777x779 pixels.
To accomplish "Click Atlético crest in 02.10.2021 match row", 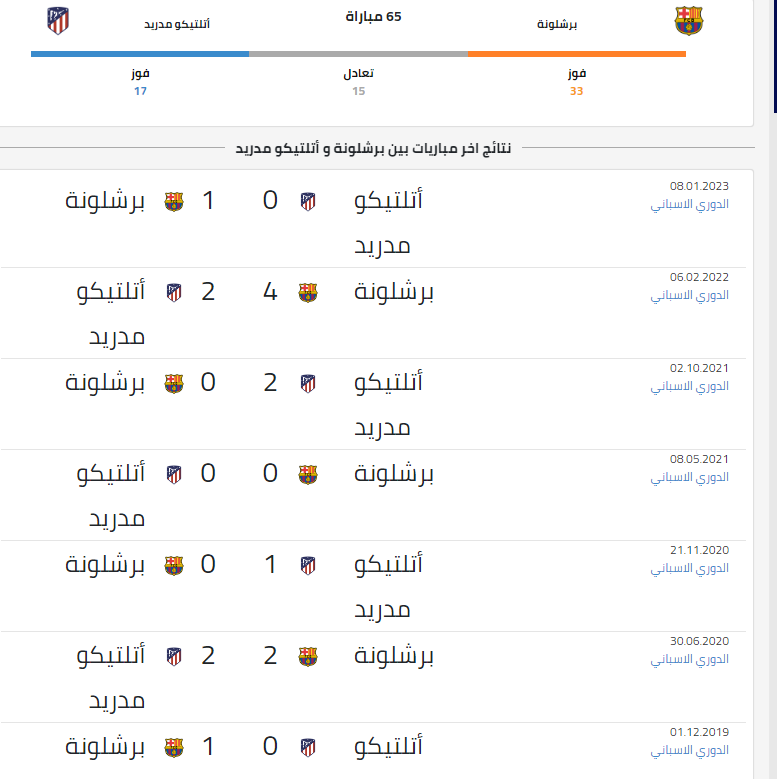I will click(308, 384).
